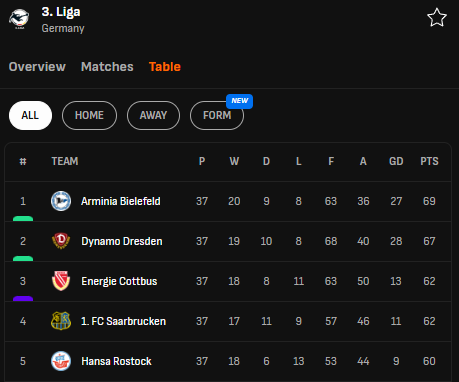Open the Matches tab

(107, 67)
